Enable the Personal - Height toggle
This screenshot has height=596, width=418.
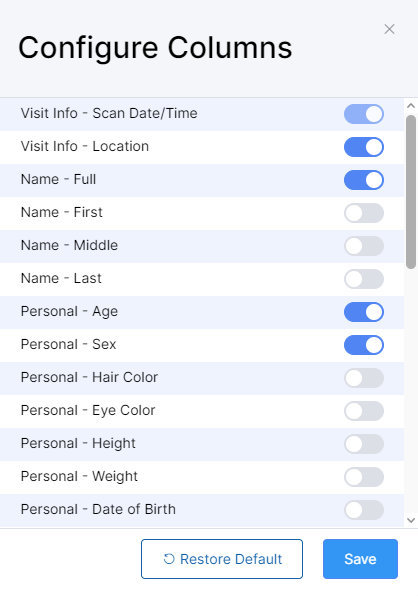point(364,444)
